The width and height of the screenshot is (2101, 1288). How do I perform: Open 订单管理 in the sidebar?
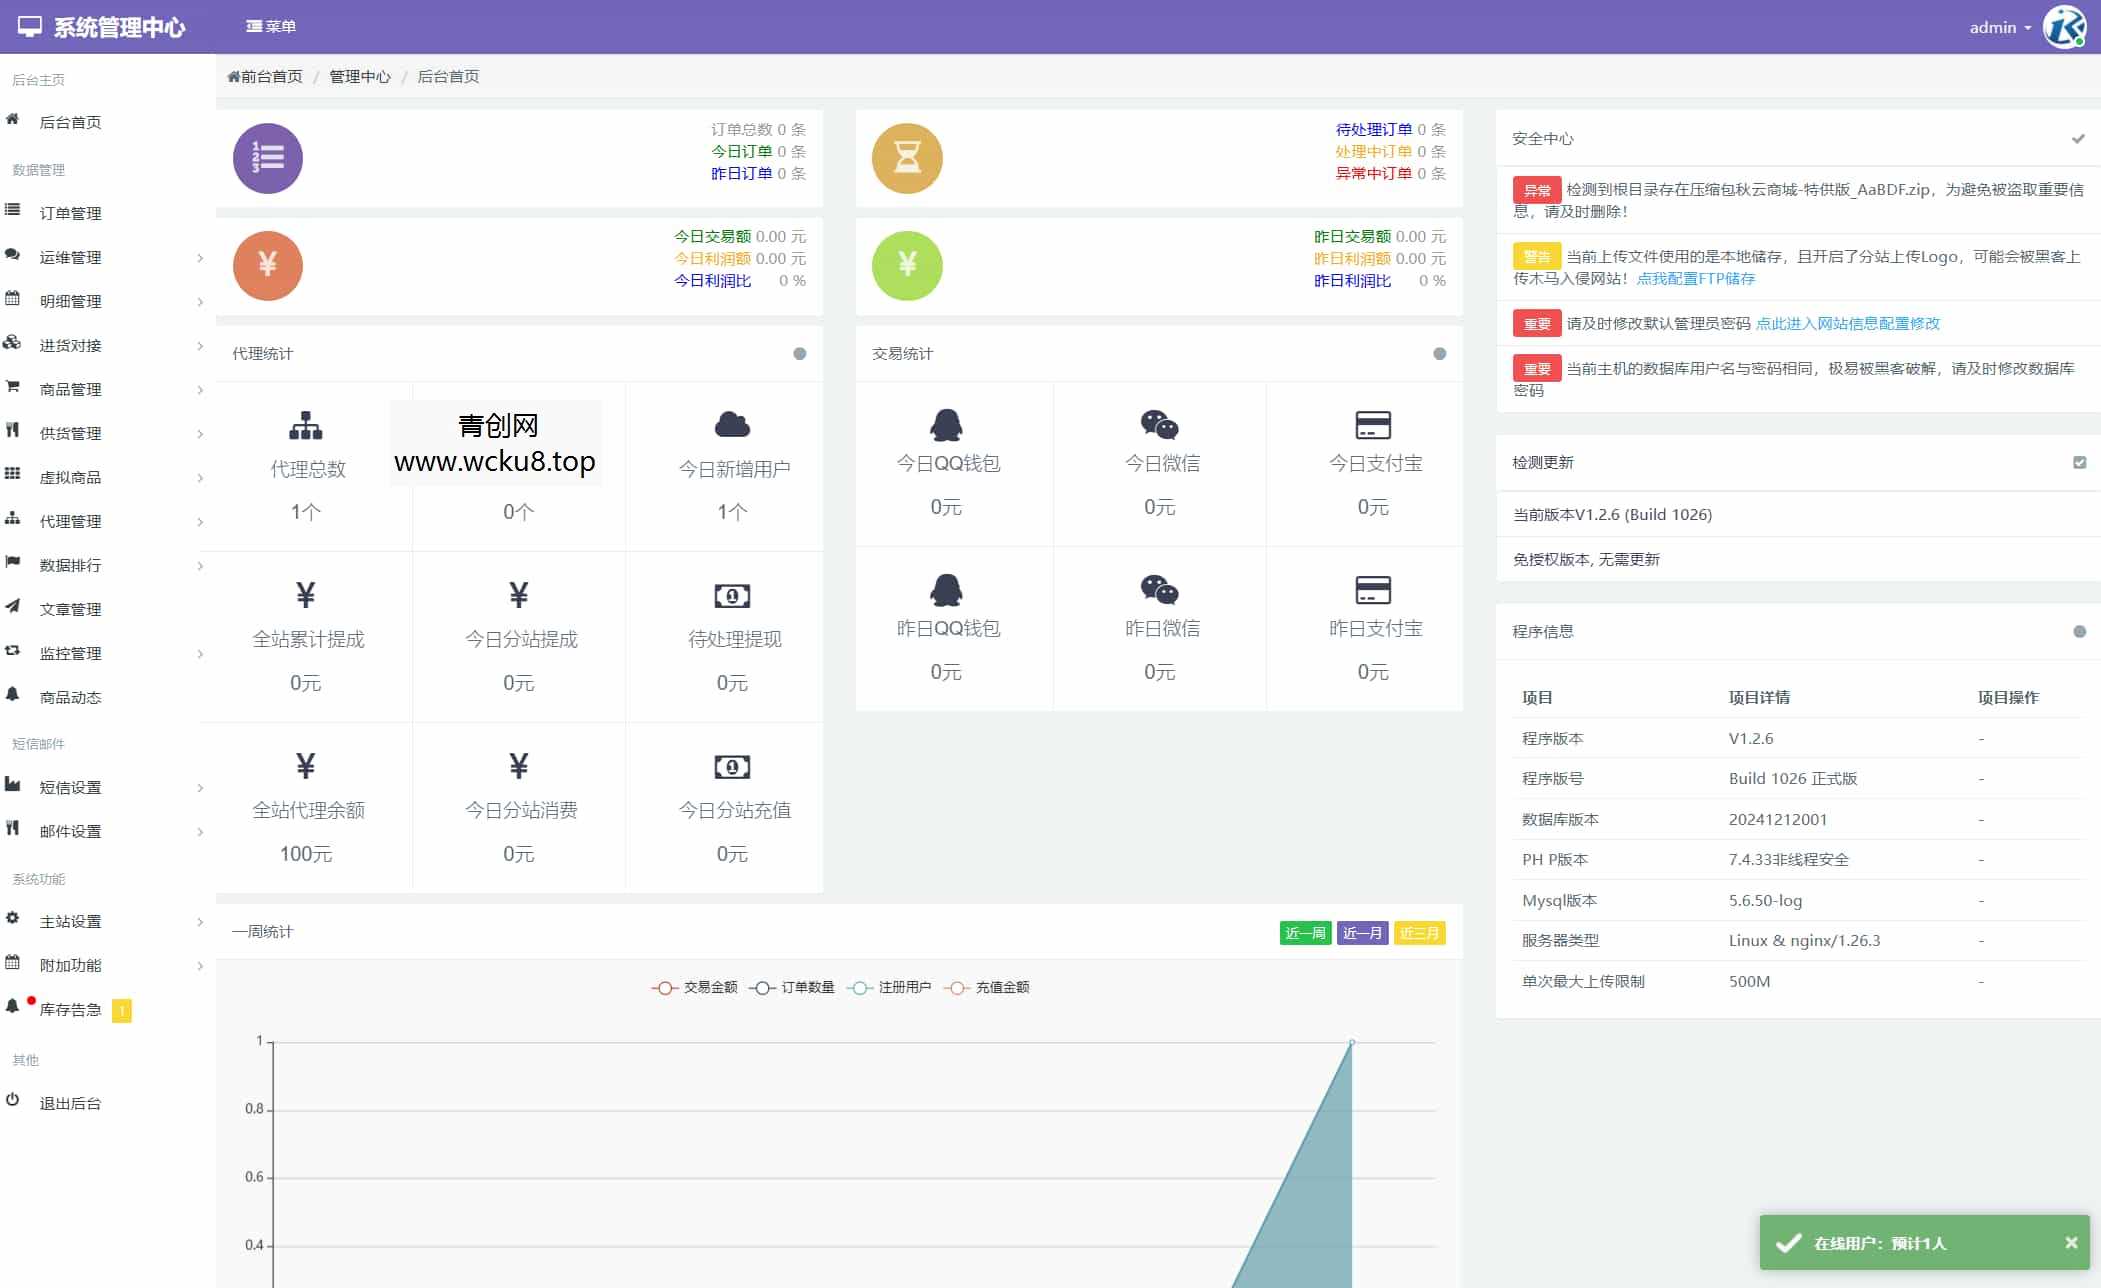coord(70,213)
